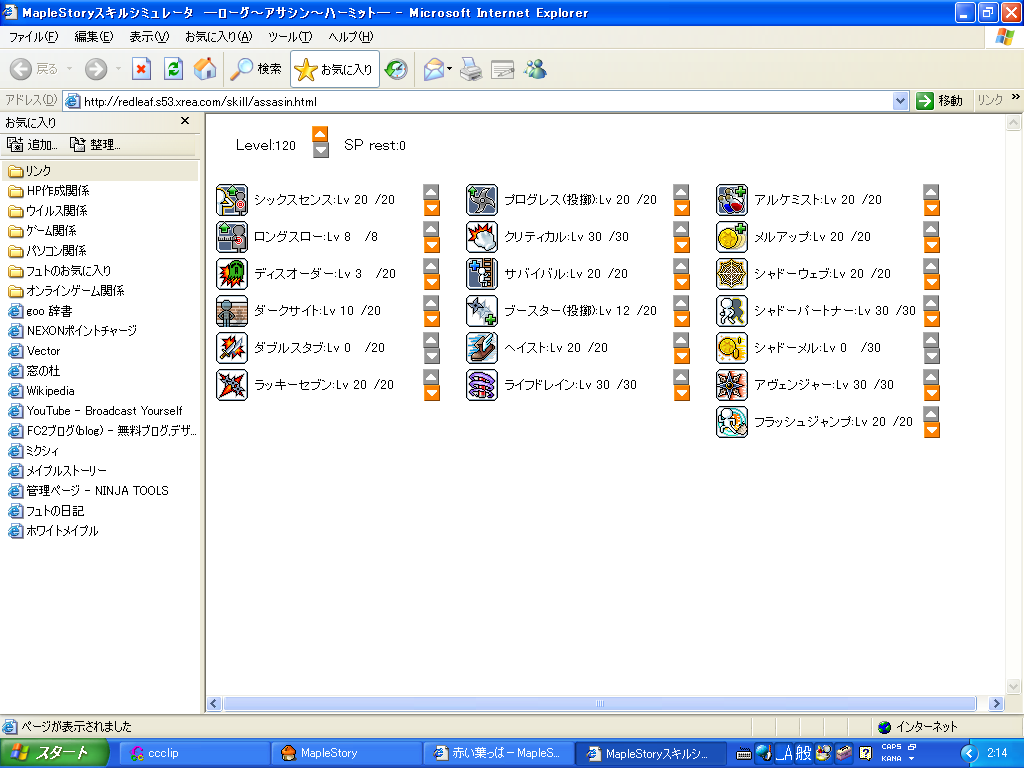Toggle the お気に入り favorites toolbar button

[334, 69]
